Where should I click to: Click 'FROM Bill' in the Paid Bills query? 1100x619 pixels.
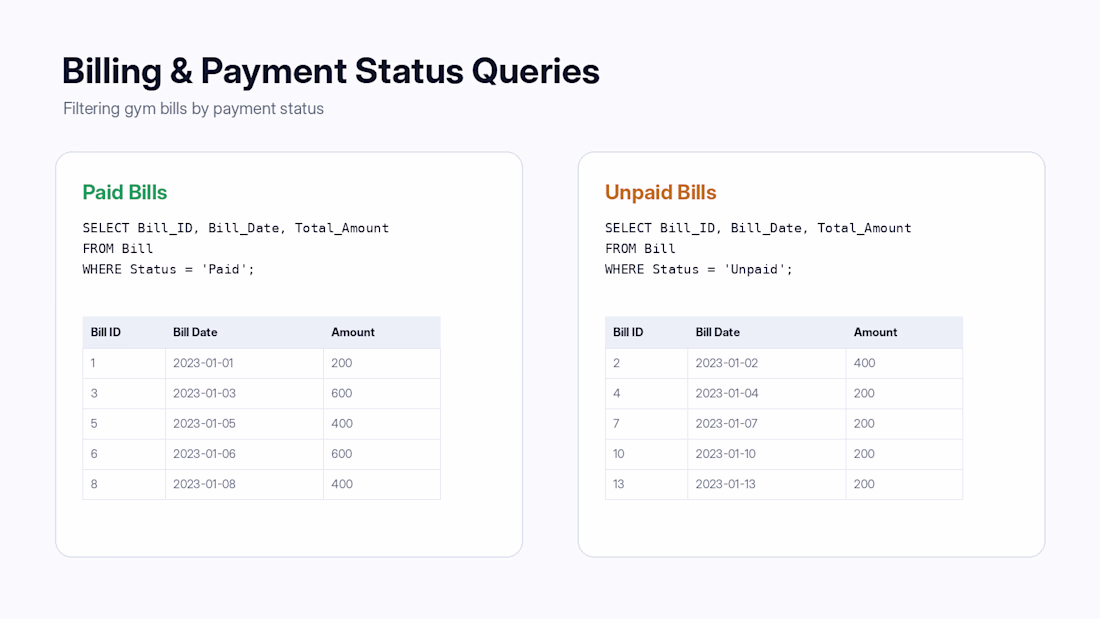coord(118,248)
